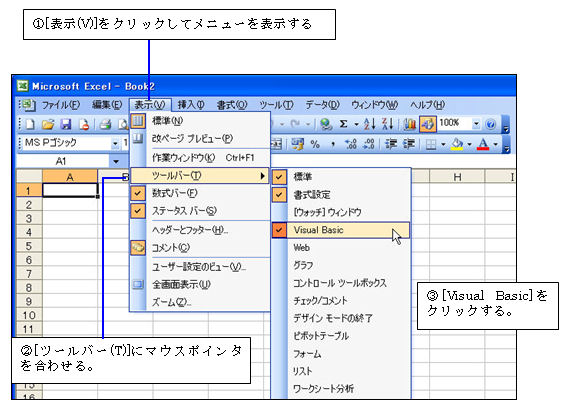The height and width of the screenshot is (417, 568).
Task: Open the ウィンドウ(W) menu
Action: pyautogui.click(x=374, y=105)
